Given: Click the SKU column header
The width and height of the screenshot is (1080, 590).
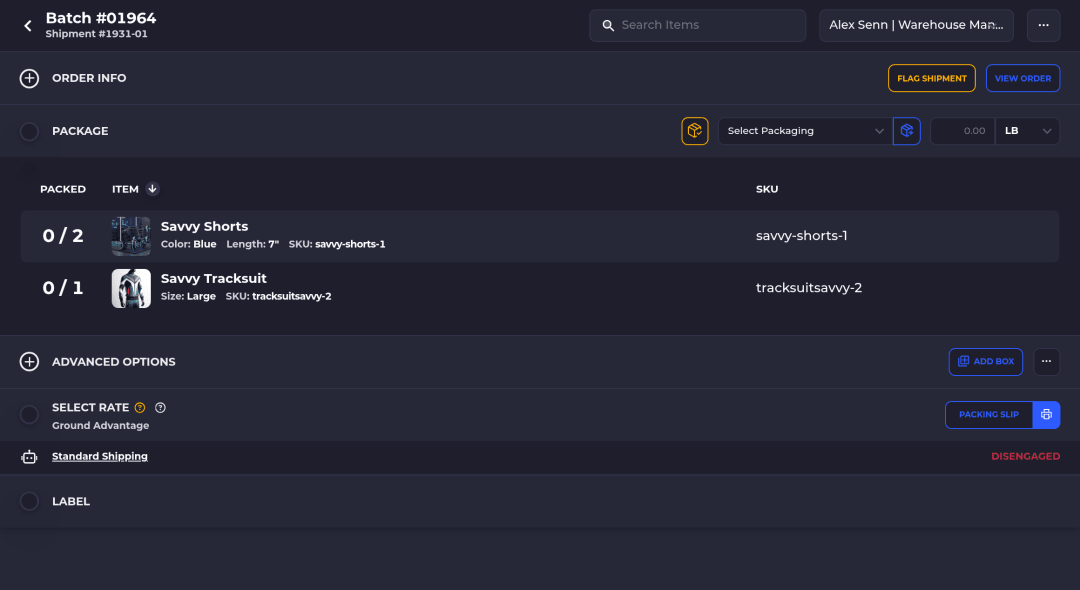Looking at the screenshot, I should 767,189.
